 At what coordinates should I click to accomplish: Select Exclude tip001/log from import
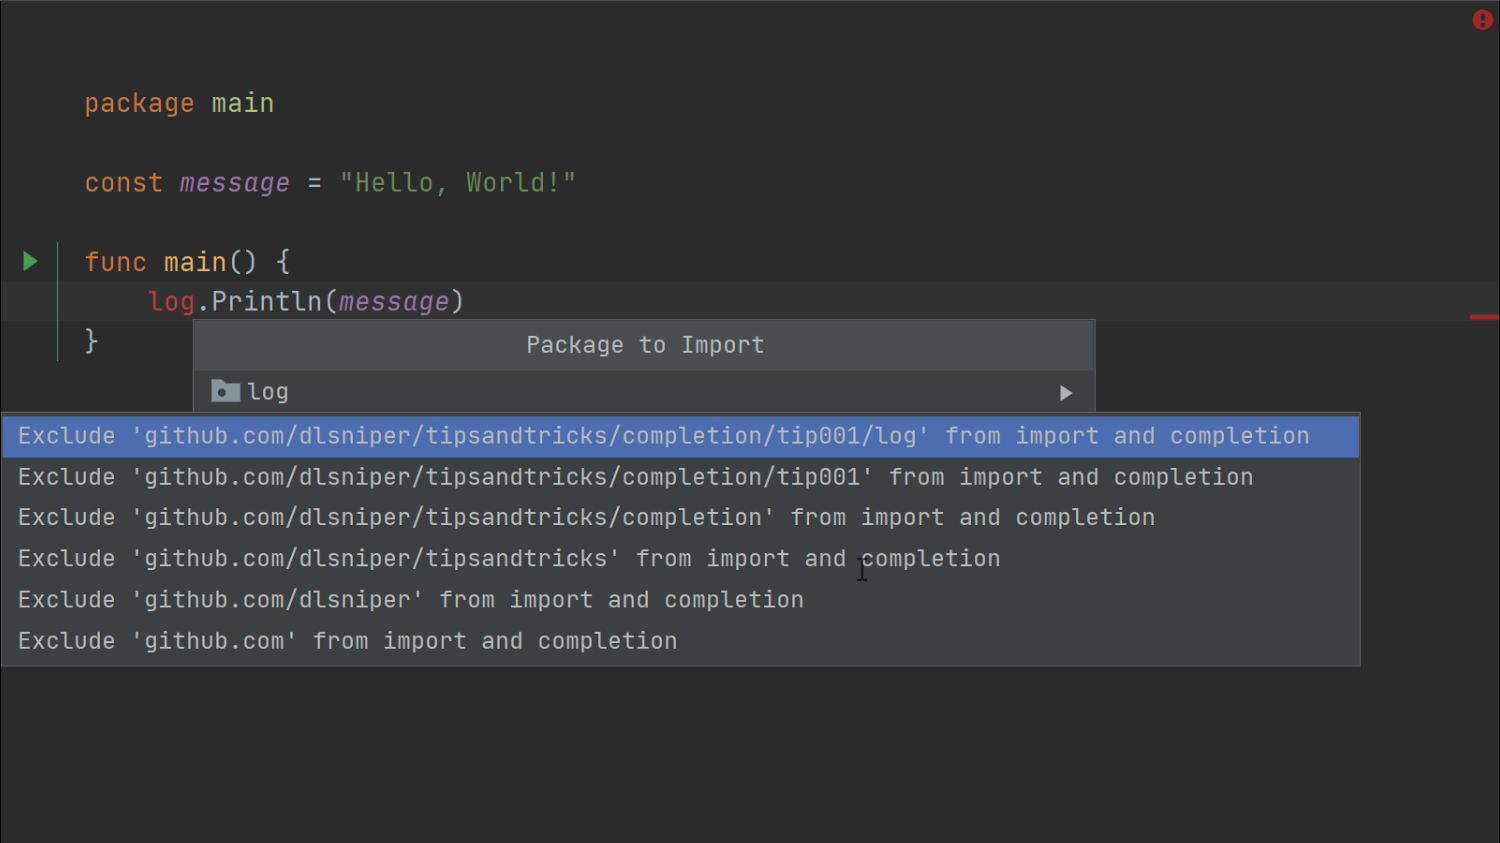(x=680, y=437)
